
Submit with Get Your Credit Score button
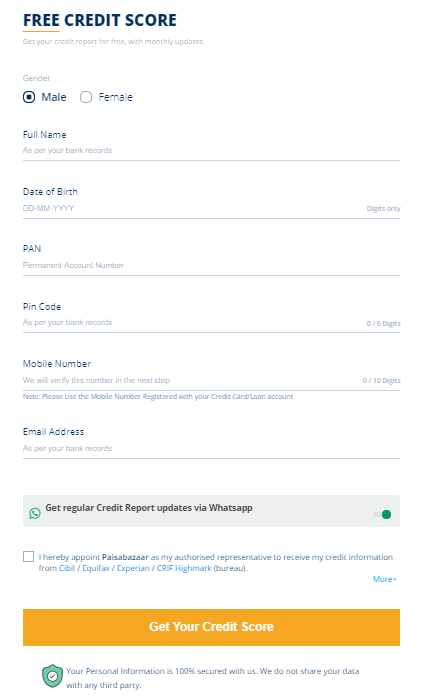tap(212, 627)
